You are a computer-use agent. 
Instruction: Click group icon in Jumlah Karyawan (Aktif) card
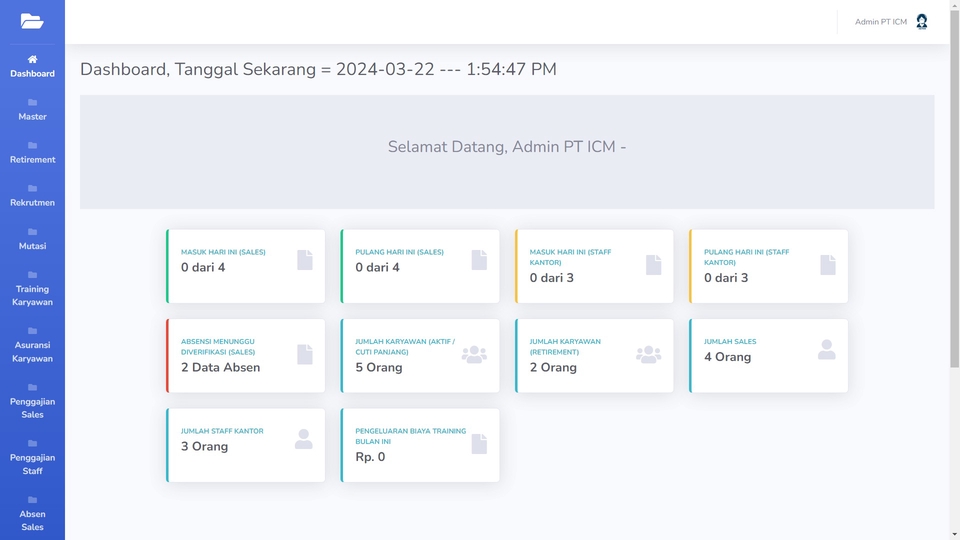coord(474,354)
